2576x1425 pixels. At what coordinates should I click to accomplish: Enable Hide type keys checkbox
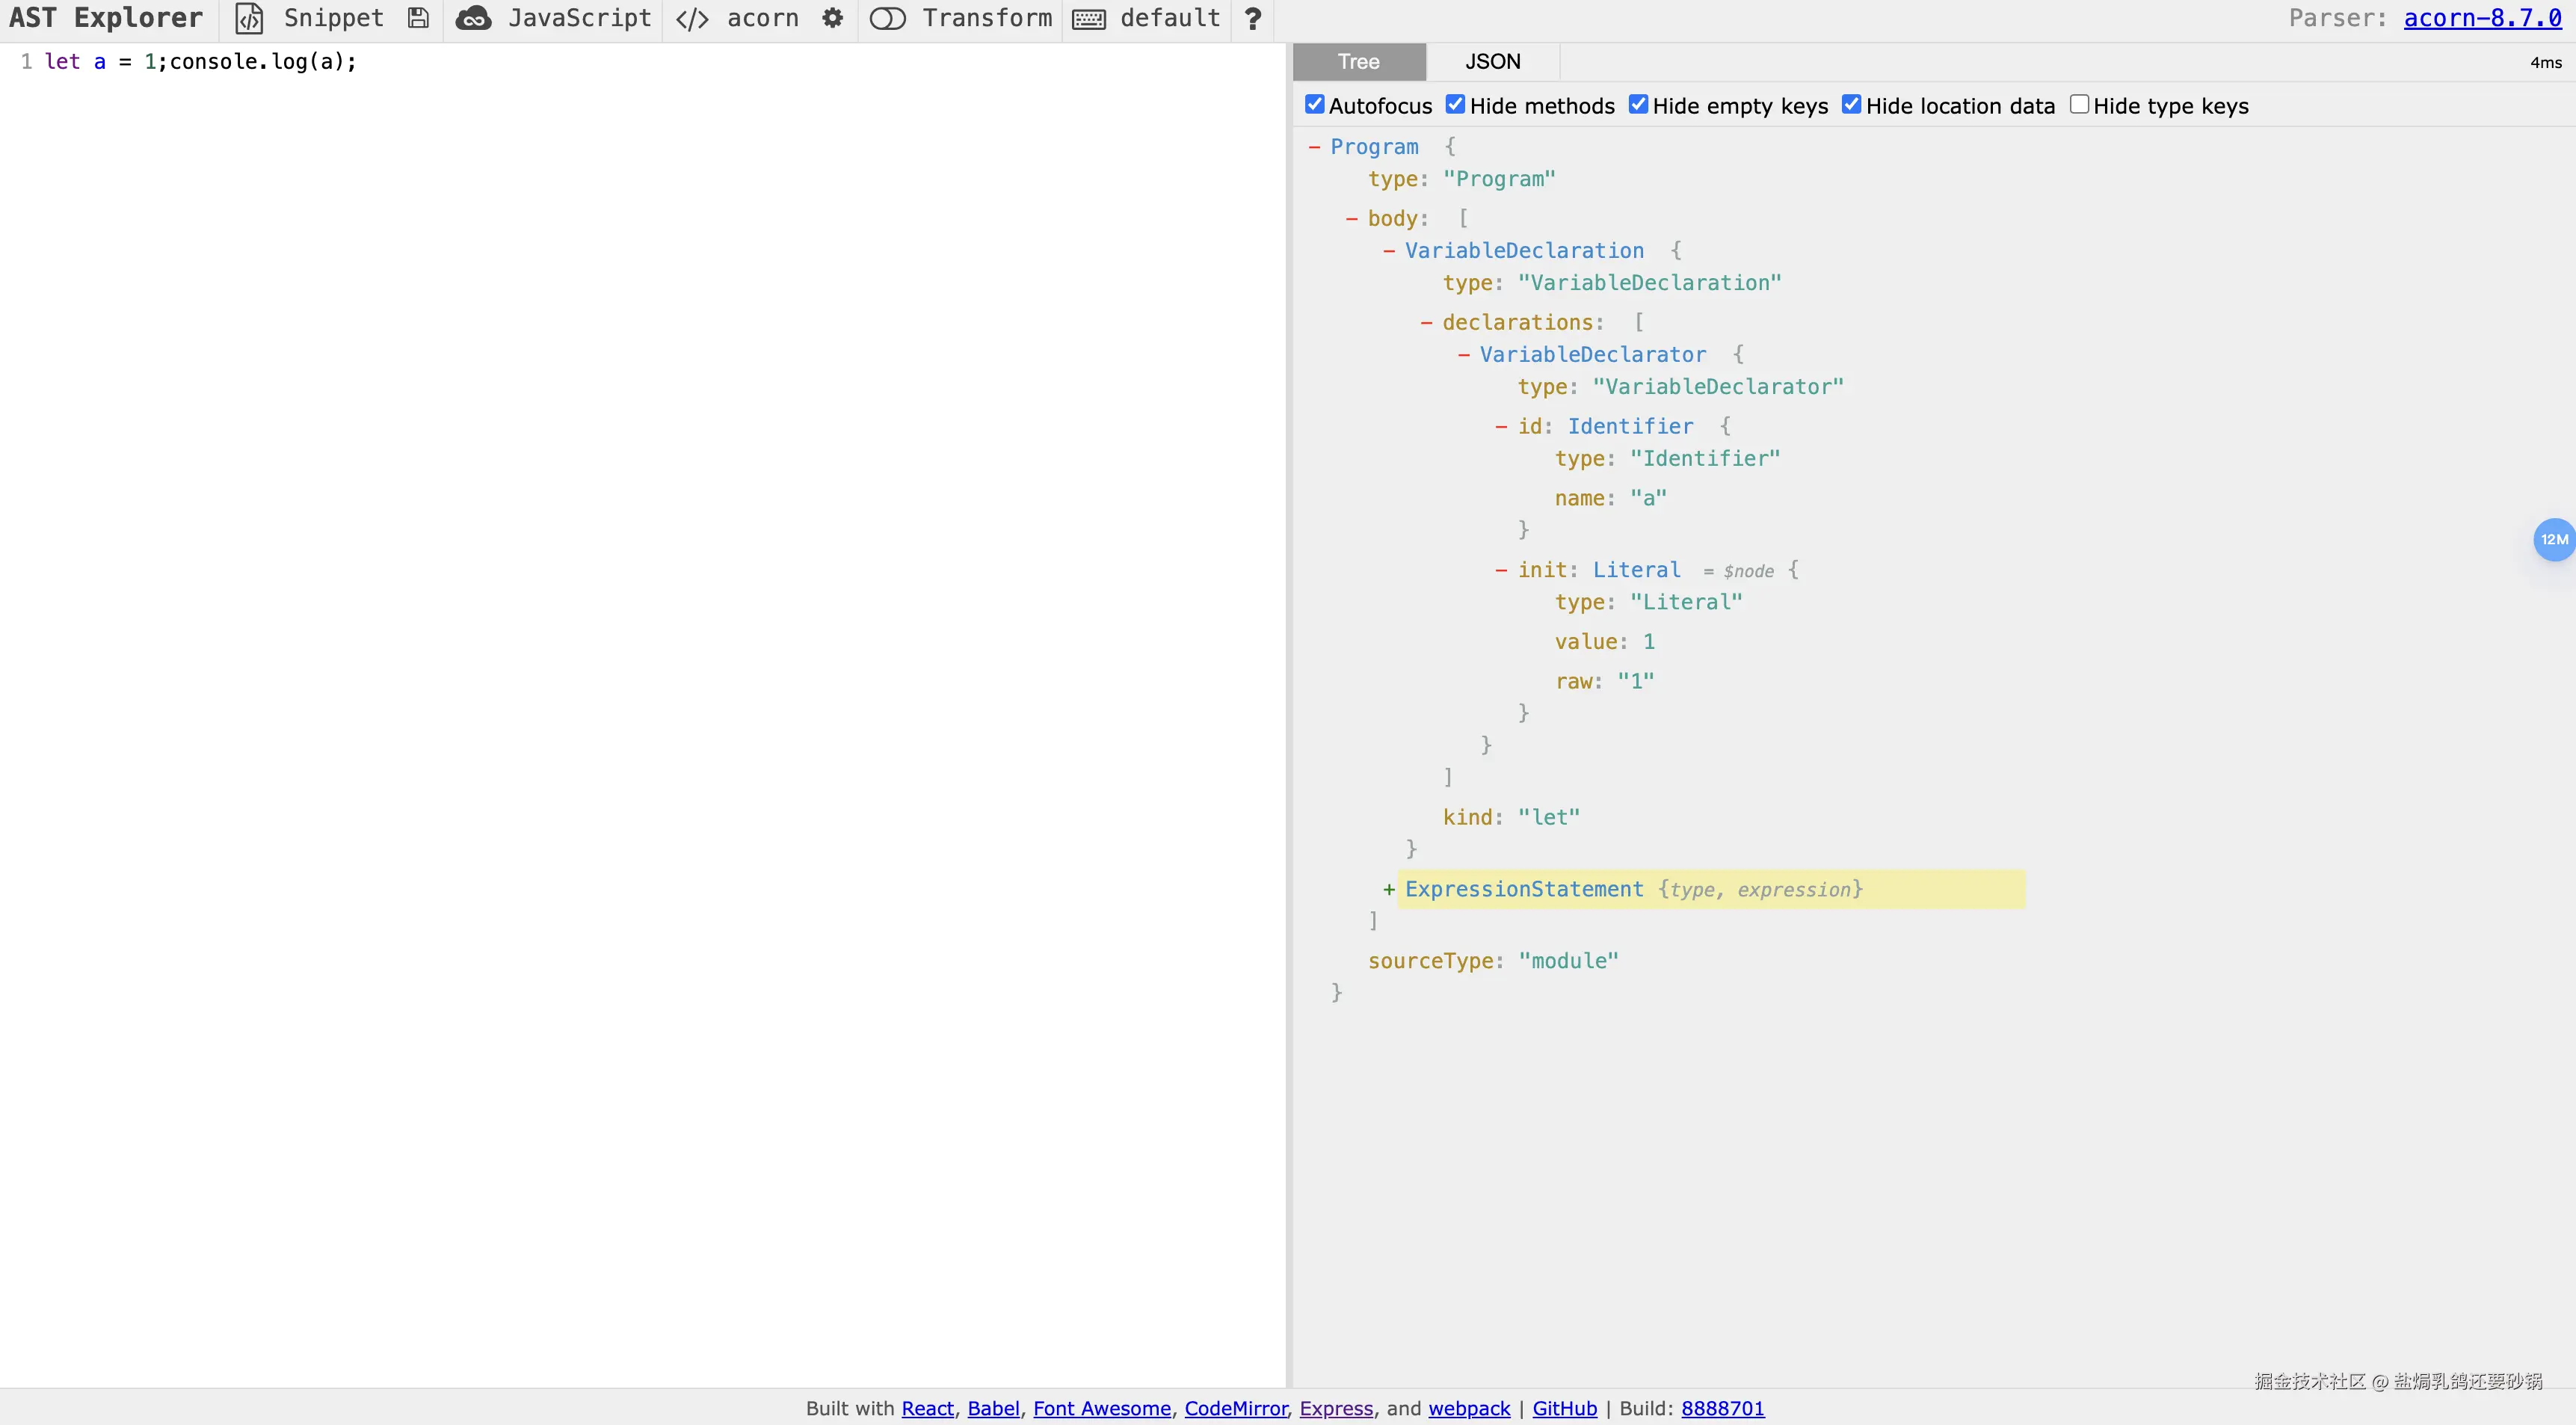coord(2079,105)
